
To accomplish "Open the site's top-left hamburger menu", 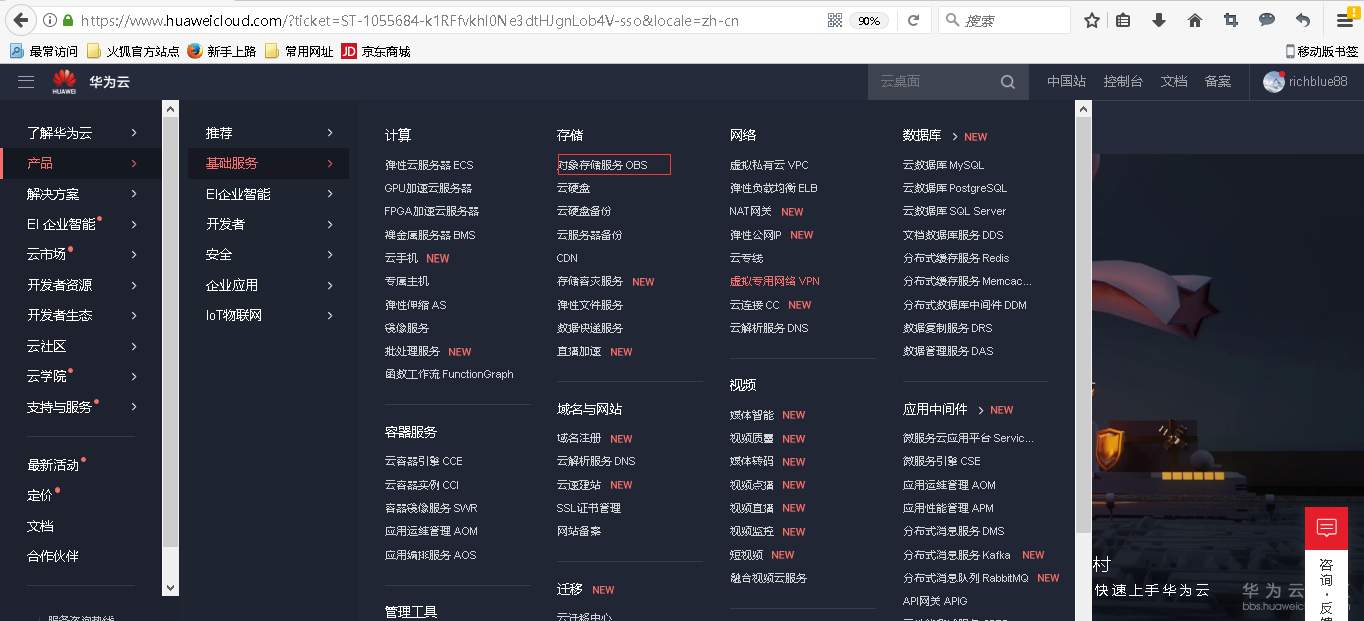I will [25, 82].
